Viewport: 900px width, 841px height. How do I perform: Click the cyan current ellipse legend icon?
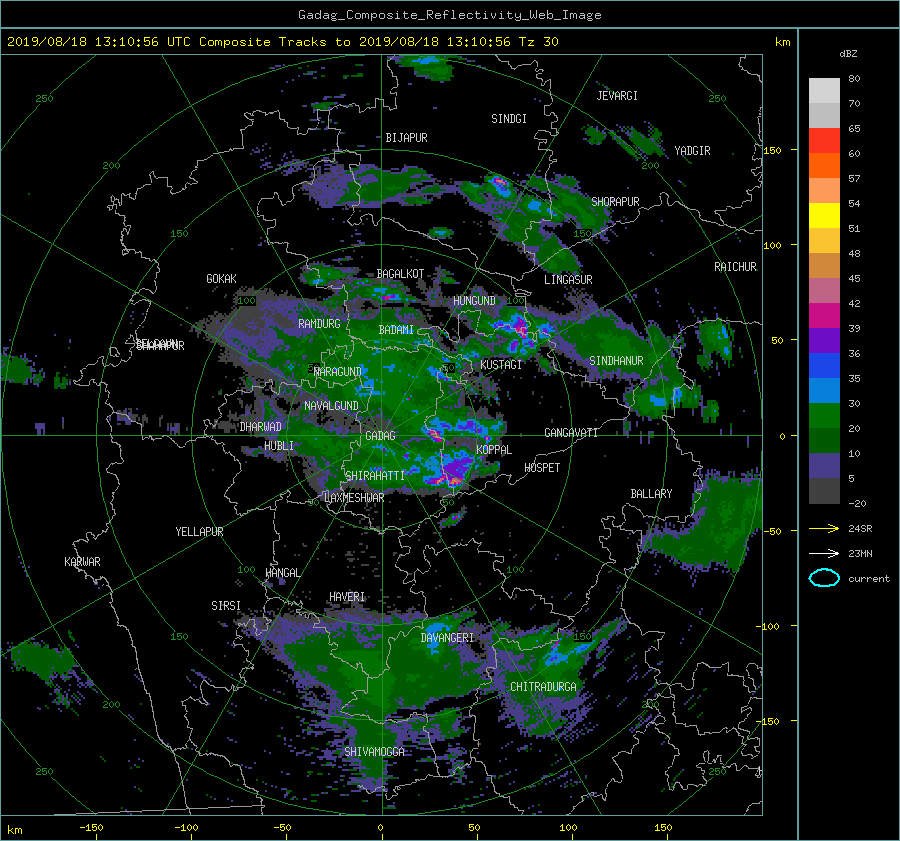(824, 578)
